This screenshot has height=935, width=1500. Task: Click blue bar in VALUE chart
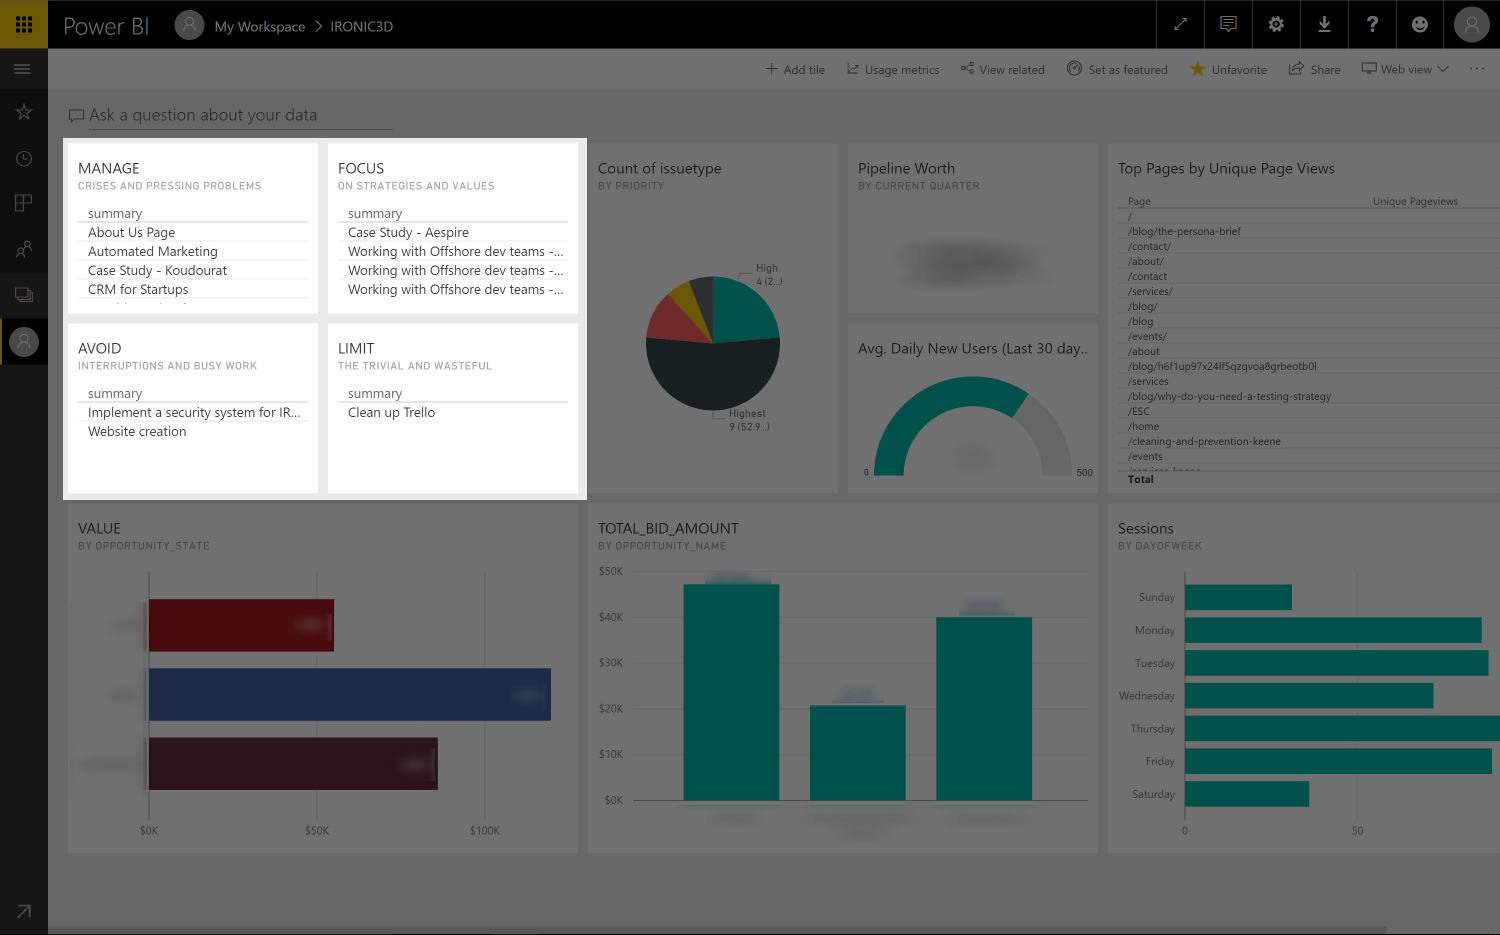click(349, 694)
